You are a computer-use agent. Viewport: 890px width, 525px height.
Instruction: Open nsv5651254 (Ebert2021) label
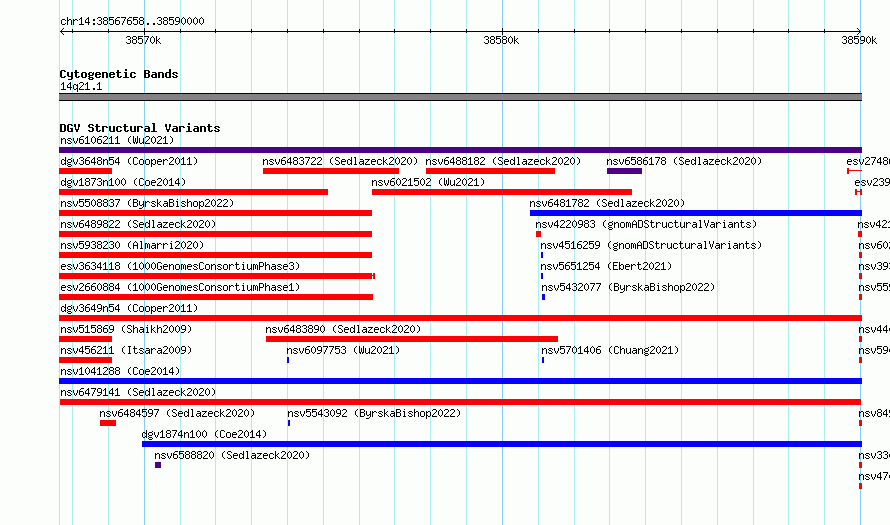click(x=606, y=266)
